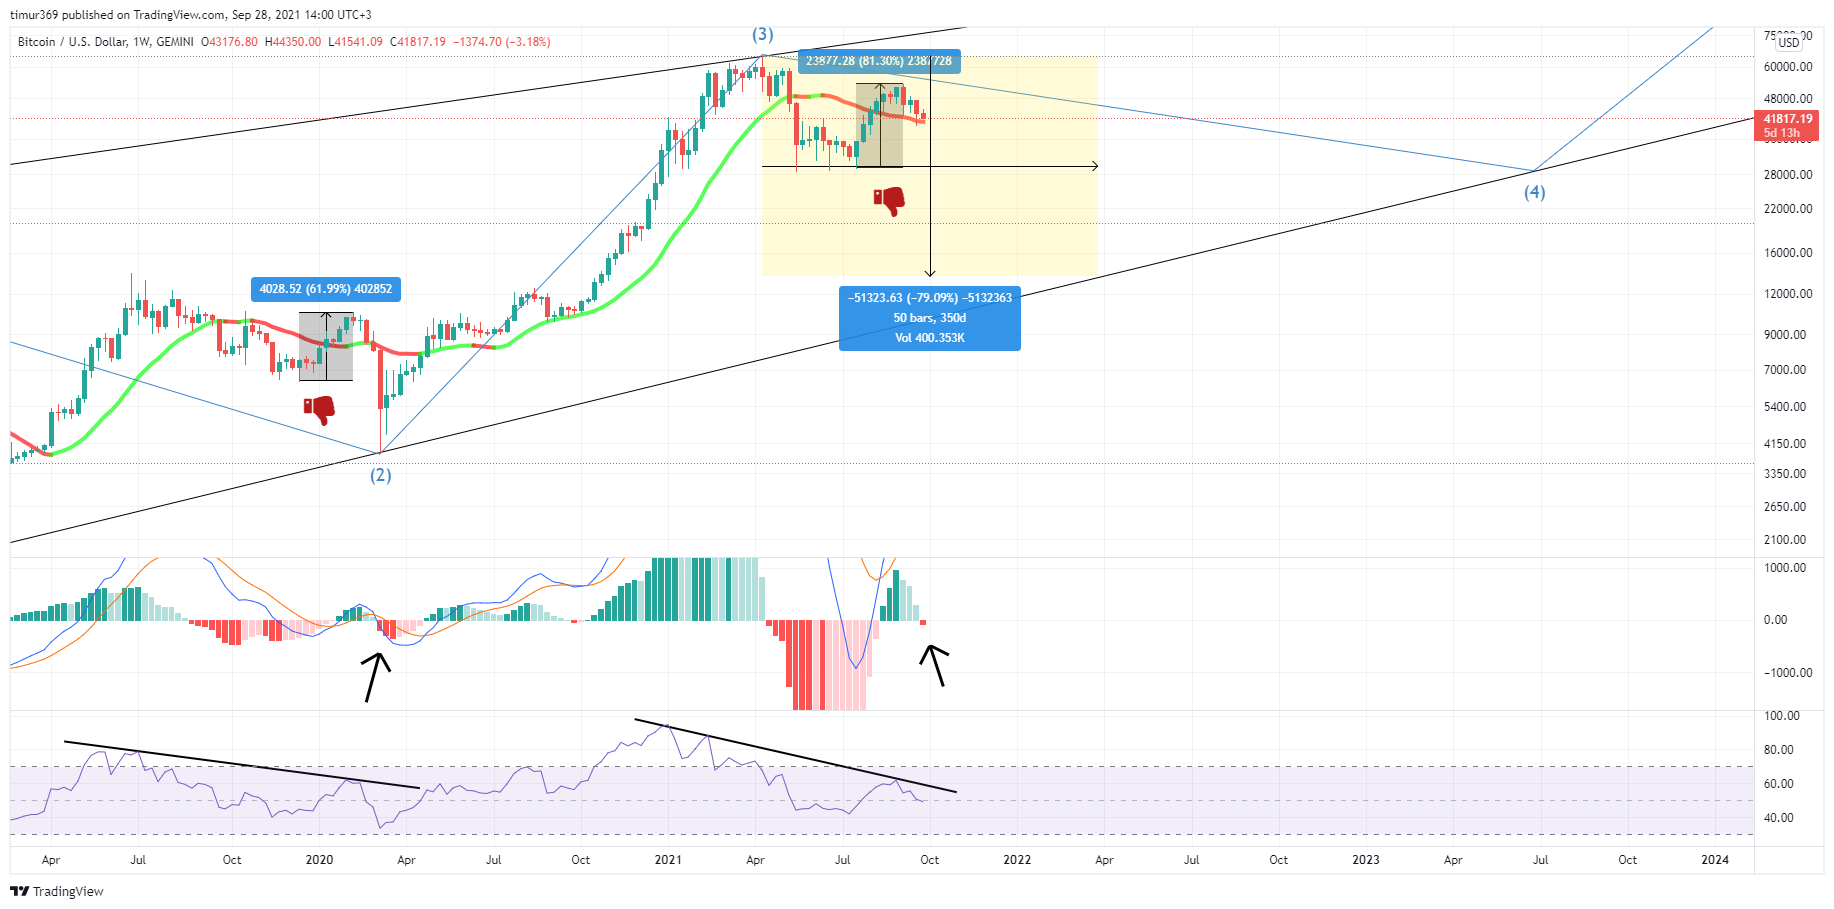The image size is (1834, 909).
Task: Click the 60000.00 price scale label
Action: click(x=1789, y=67)
